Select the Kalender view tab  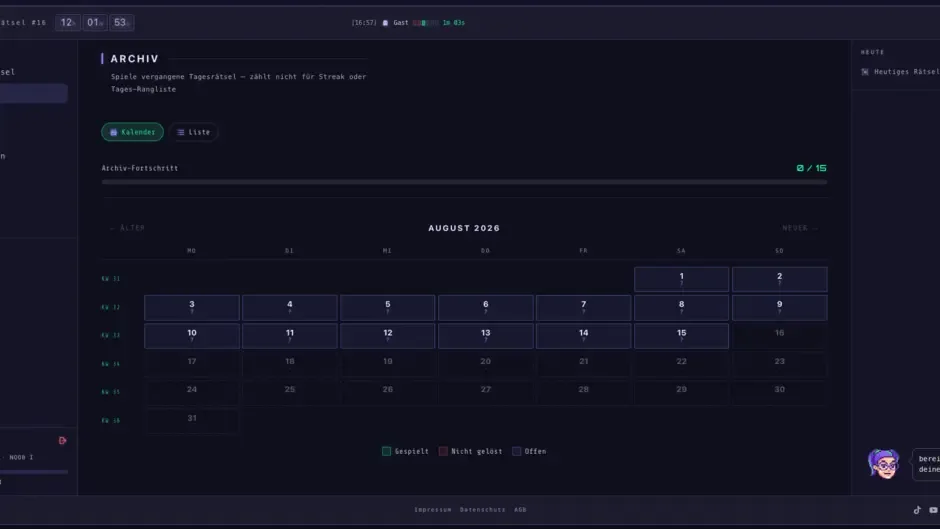tap(132, 132)
